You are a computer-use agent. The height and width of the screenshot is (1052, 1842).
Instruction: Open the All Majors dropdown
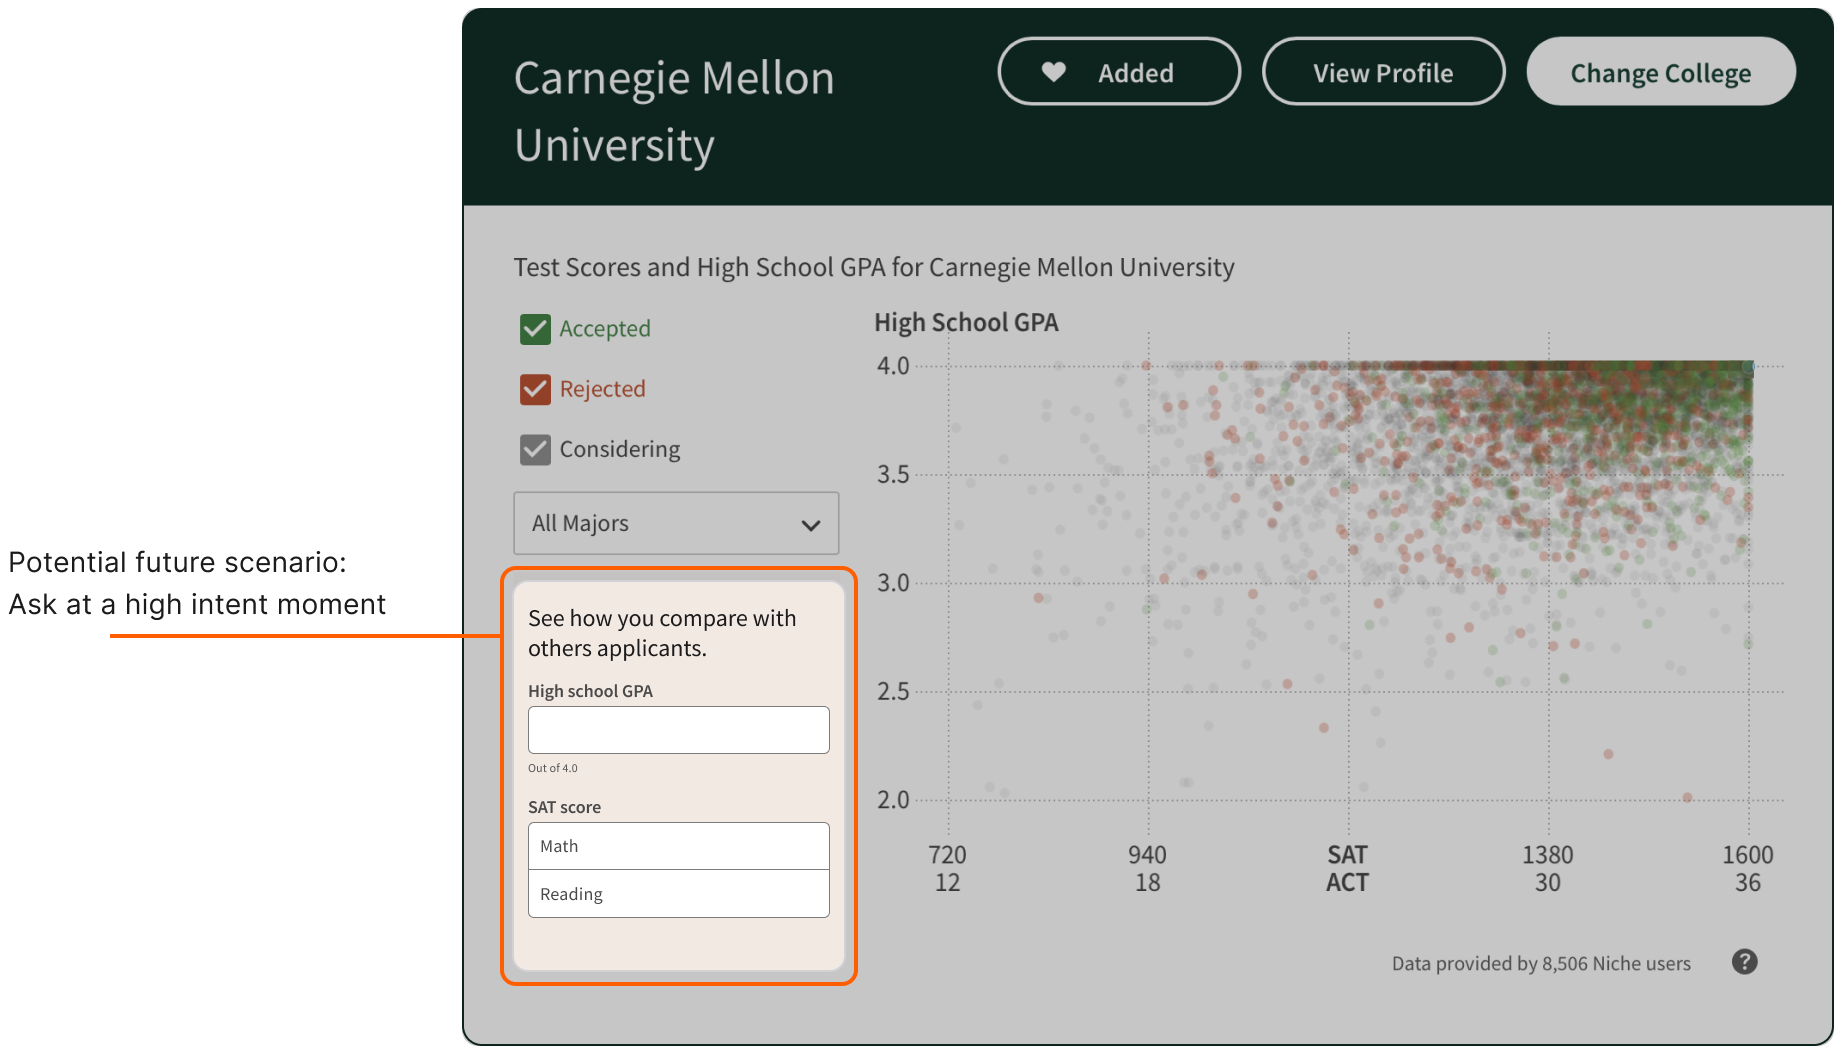coord(676,523)
